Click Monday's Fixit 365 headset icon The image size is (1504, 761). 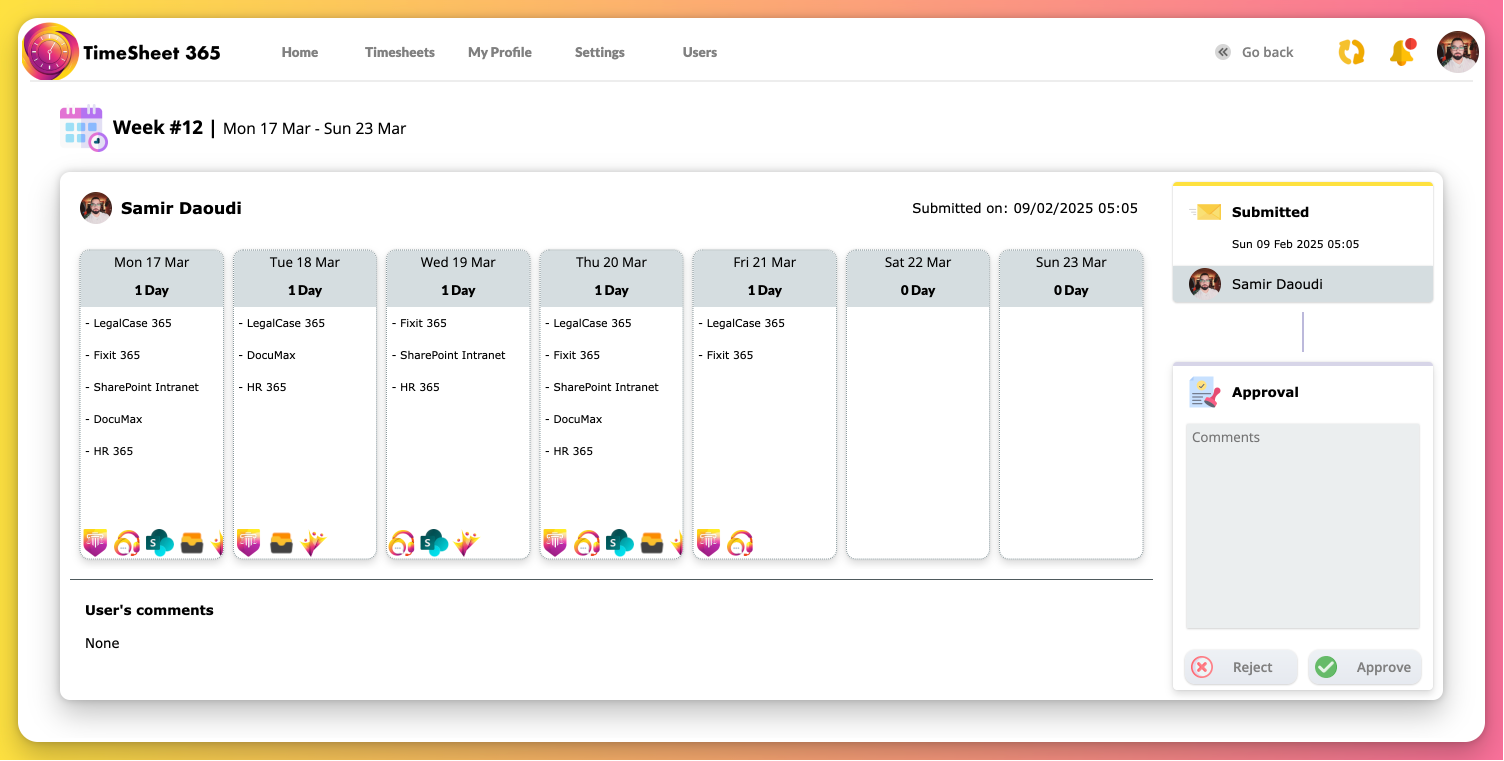127,543
